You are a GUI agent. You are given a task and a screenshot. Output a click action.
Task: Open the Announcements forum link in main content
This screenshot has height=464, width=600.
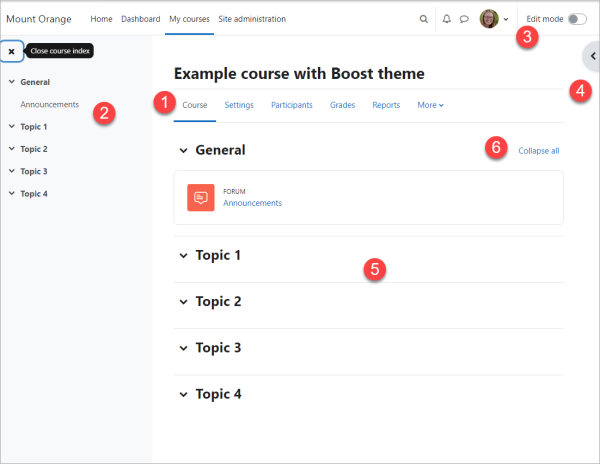tap(252, 203)
